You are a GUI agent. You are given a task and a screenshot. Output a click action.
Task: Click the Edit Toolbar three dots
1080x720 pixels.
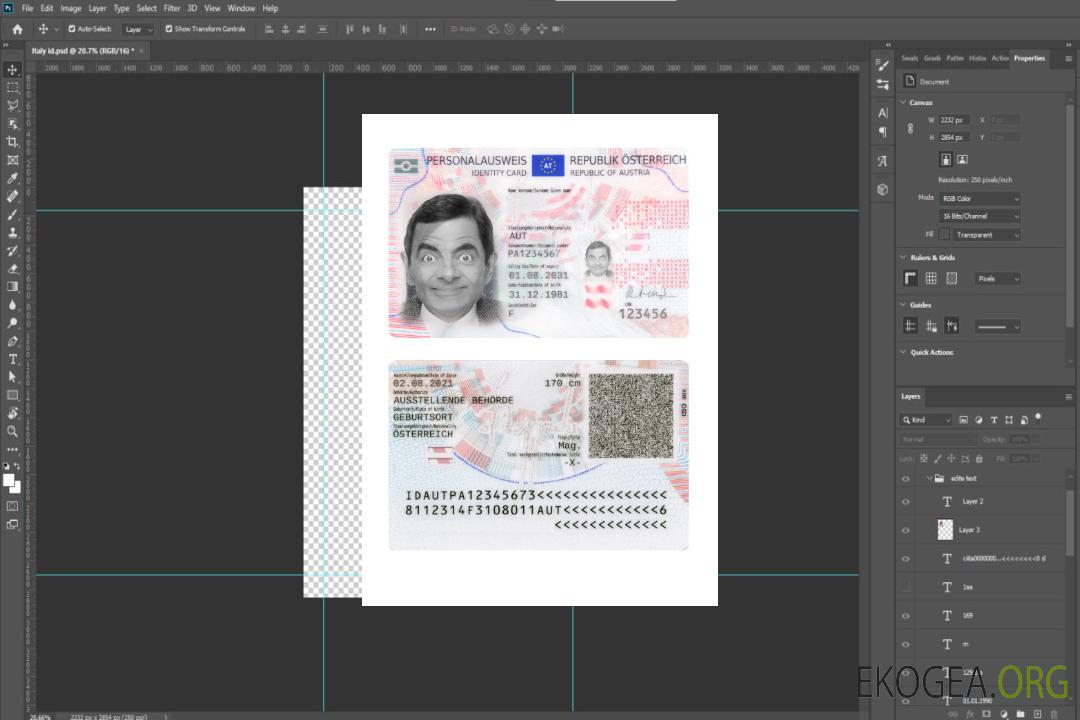[x=12, y=450]
